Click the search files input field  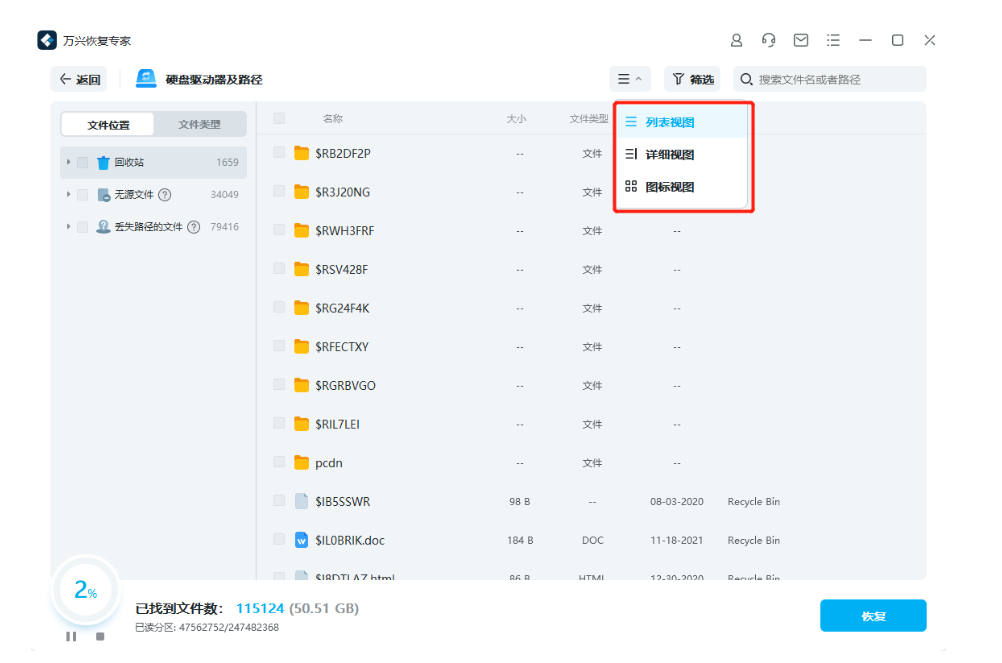tap(830, 78)
